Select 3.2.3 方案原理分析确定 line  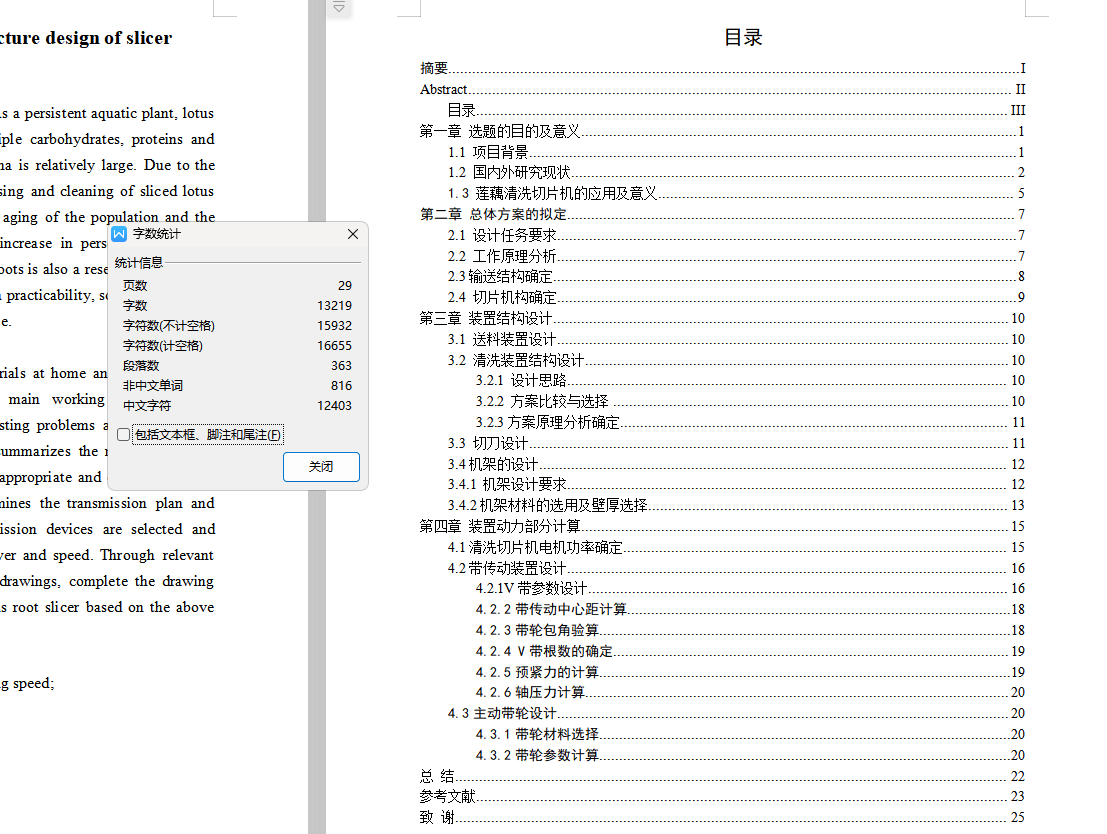(x=750, y=422)
